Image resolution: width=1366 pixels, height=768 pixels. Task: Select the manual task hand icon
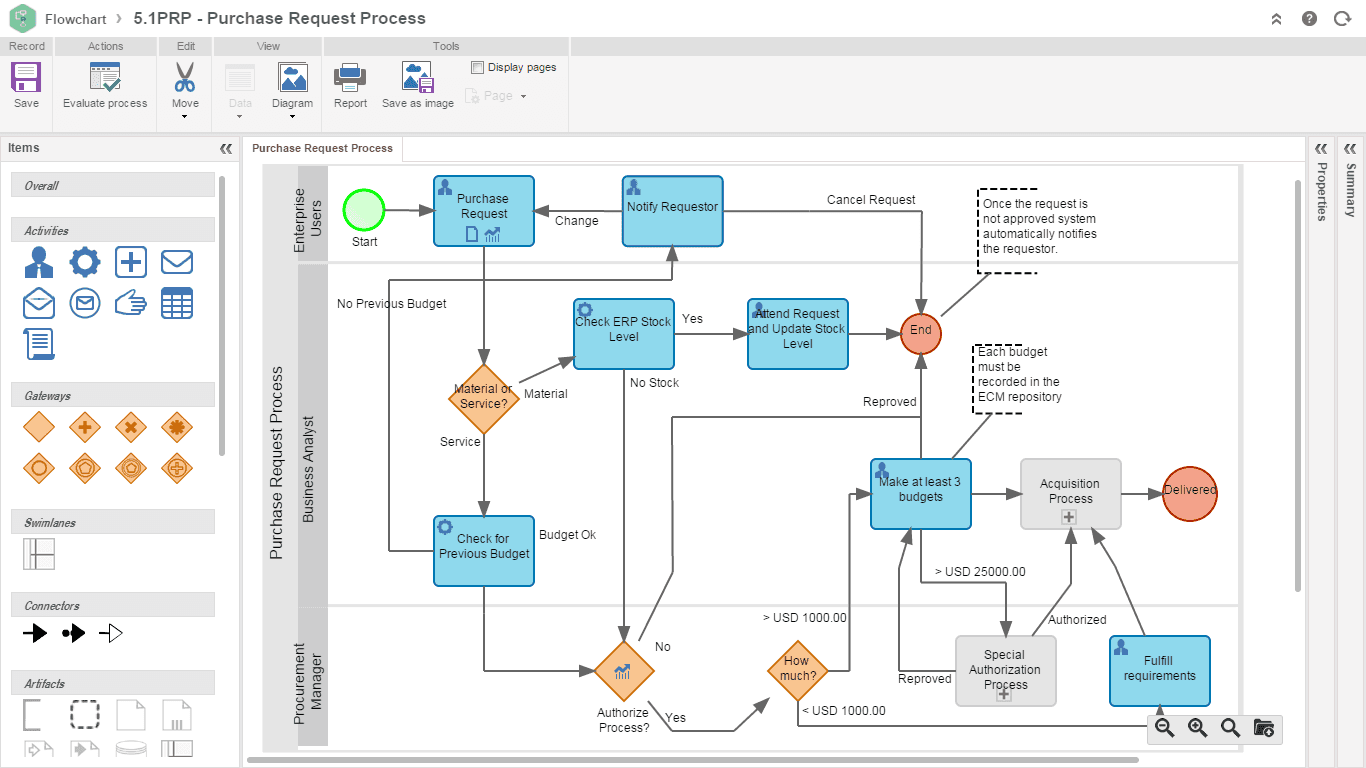pyautogui.click(x=131, y=303)
